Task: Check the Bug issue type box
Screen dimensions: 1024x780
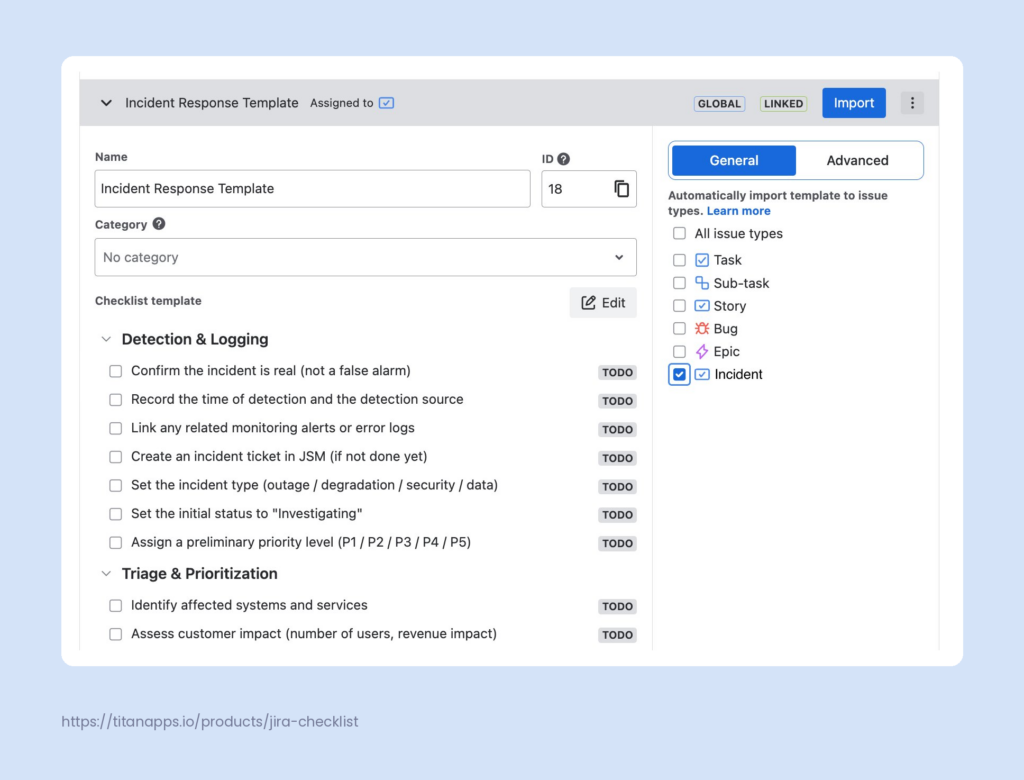Action: (x=679, y=329)
